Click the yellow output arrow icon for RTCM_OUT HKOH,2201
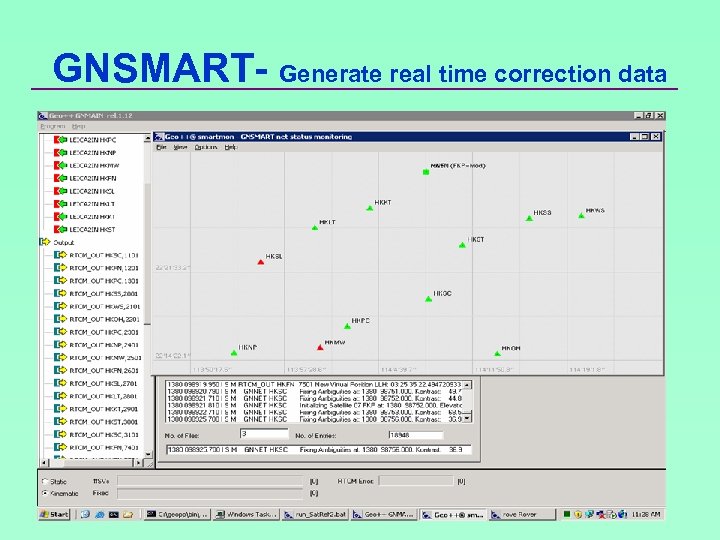The width and height of the screenshot is (720, 540). pyautogui.click(x=60, y=319)
